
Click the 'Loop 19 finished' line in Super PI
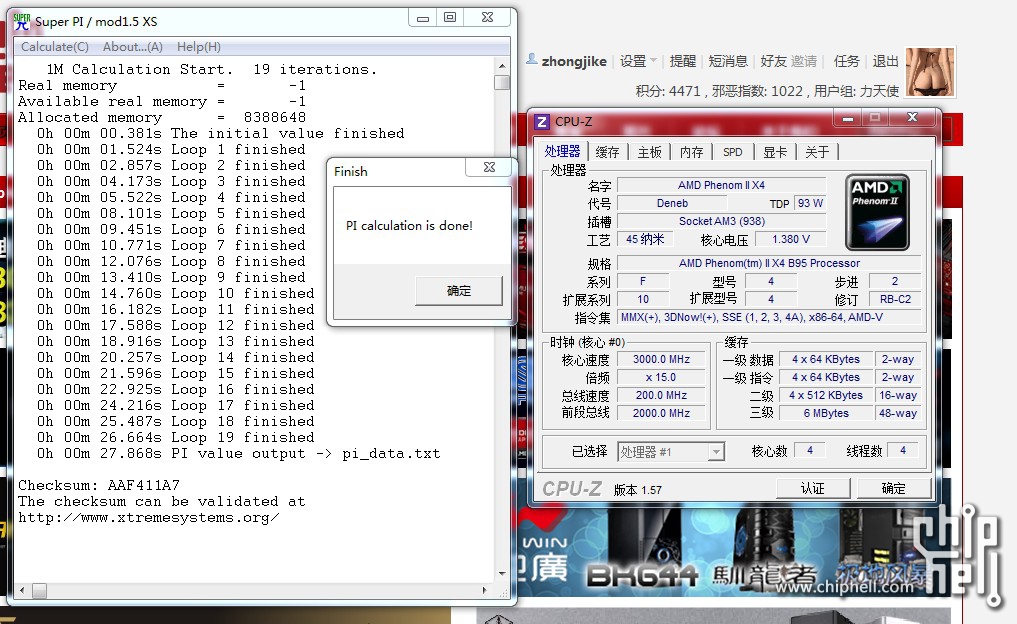coord(243,437)
